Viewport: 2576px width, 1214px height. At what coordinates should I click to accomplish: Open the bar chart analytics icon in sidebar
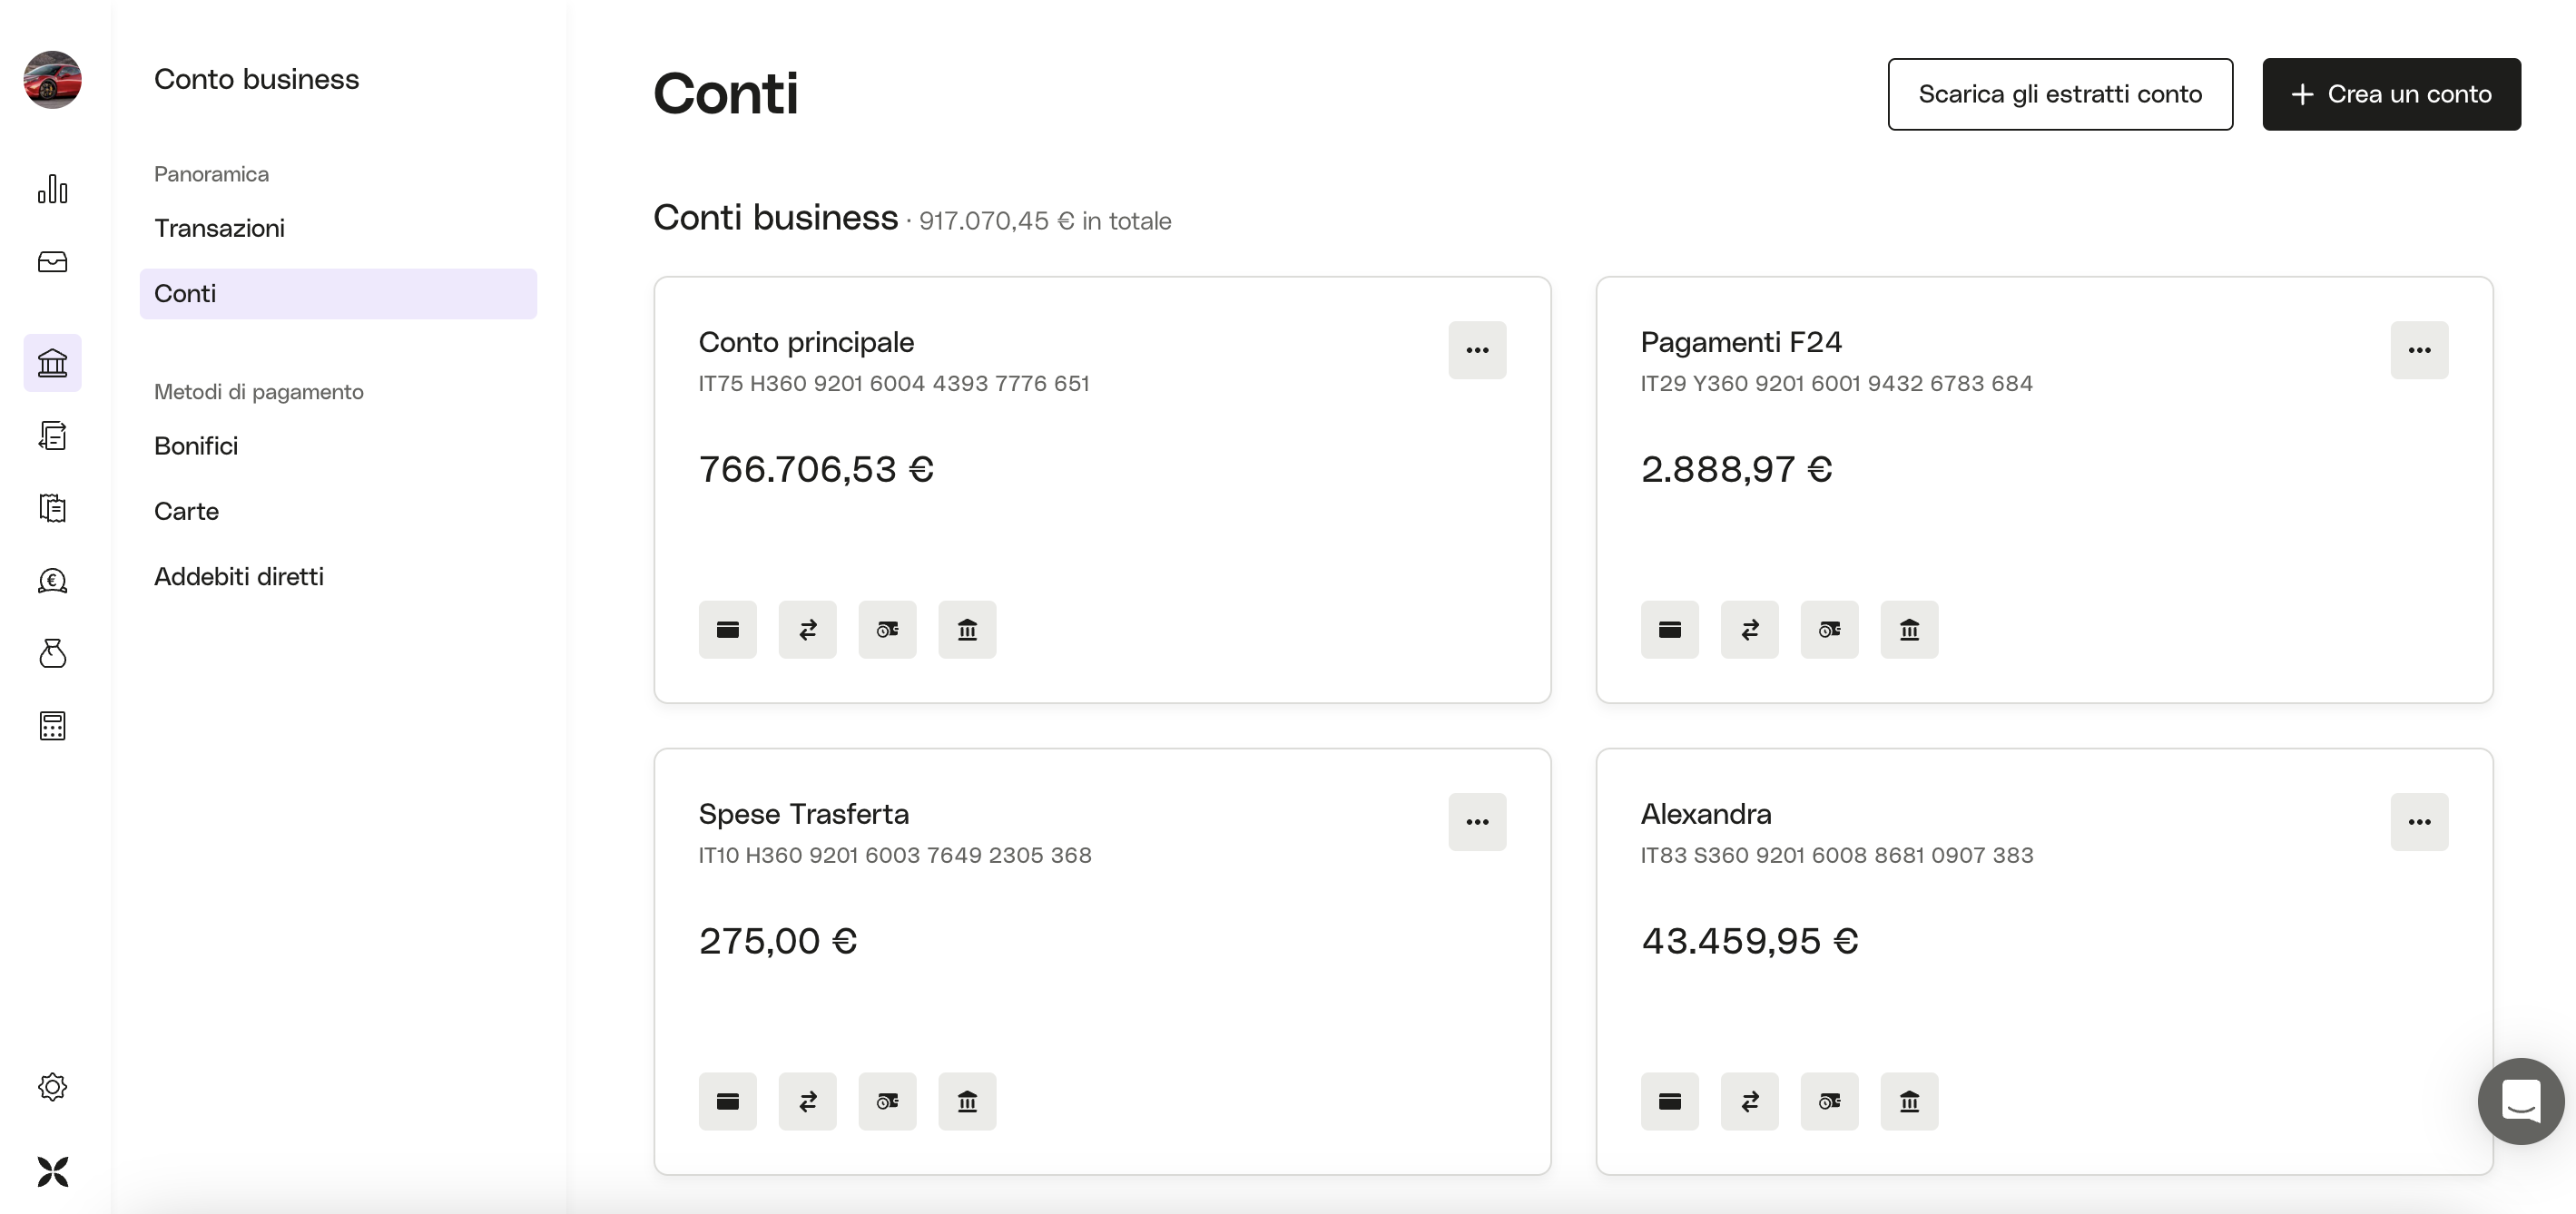click(52, 188)
